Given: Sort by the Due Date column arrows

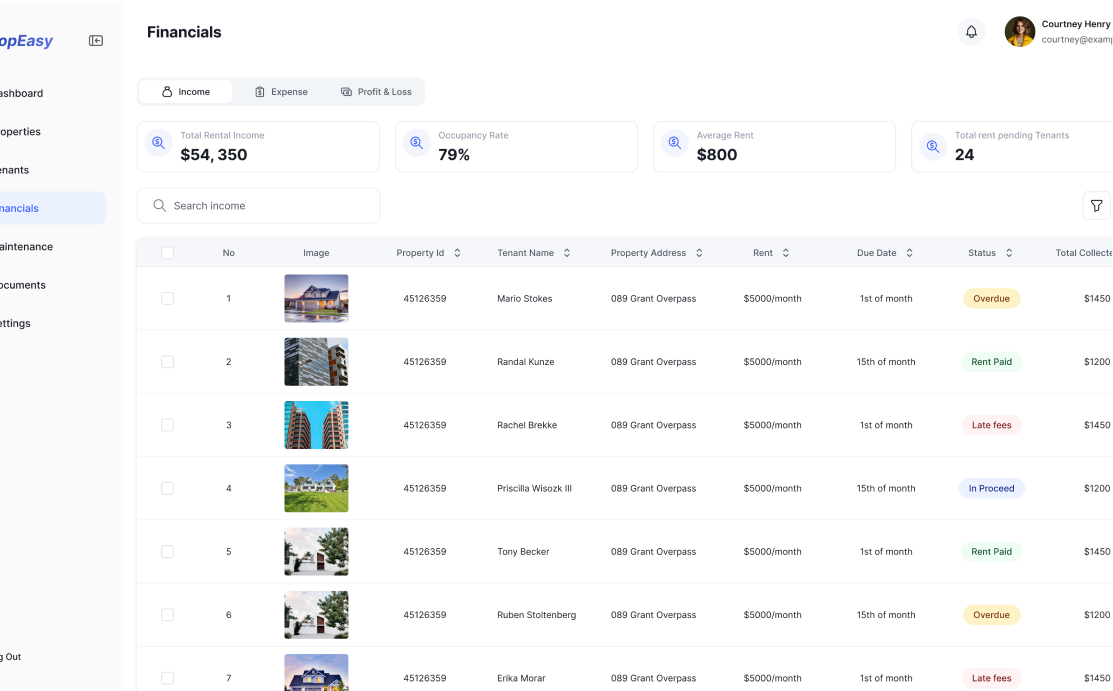Looking at the screenshot, I should pyautogui.click(x=909, y=253).
